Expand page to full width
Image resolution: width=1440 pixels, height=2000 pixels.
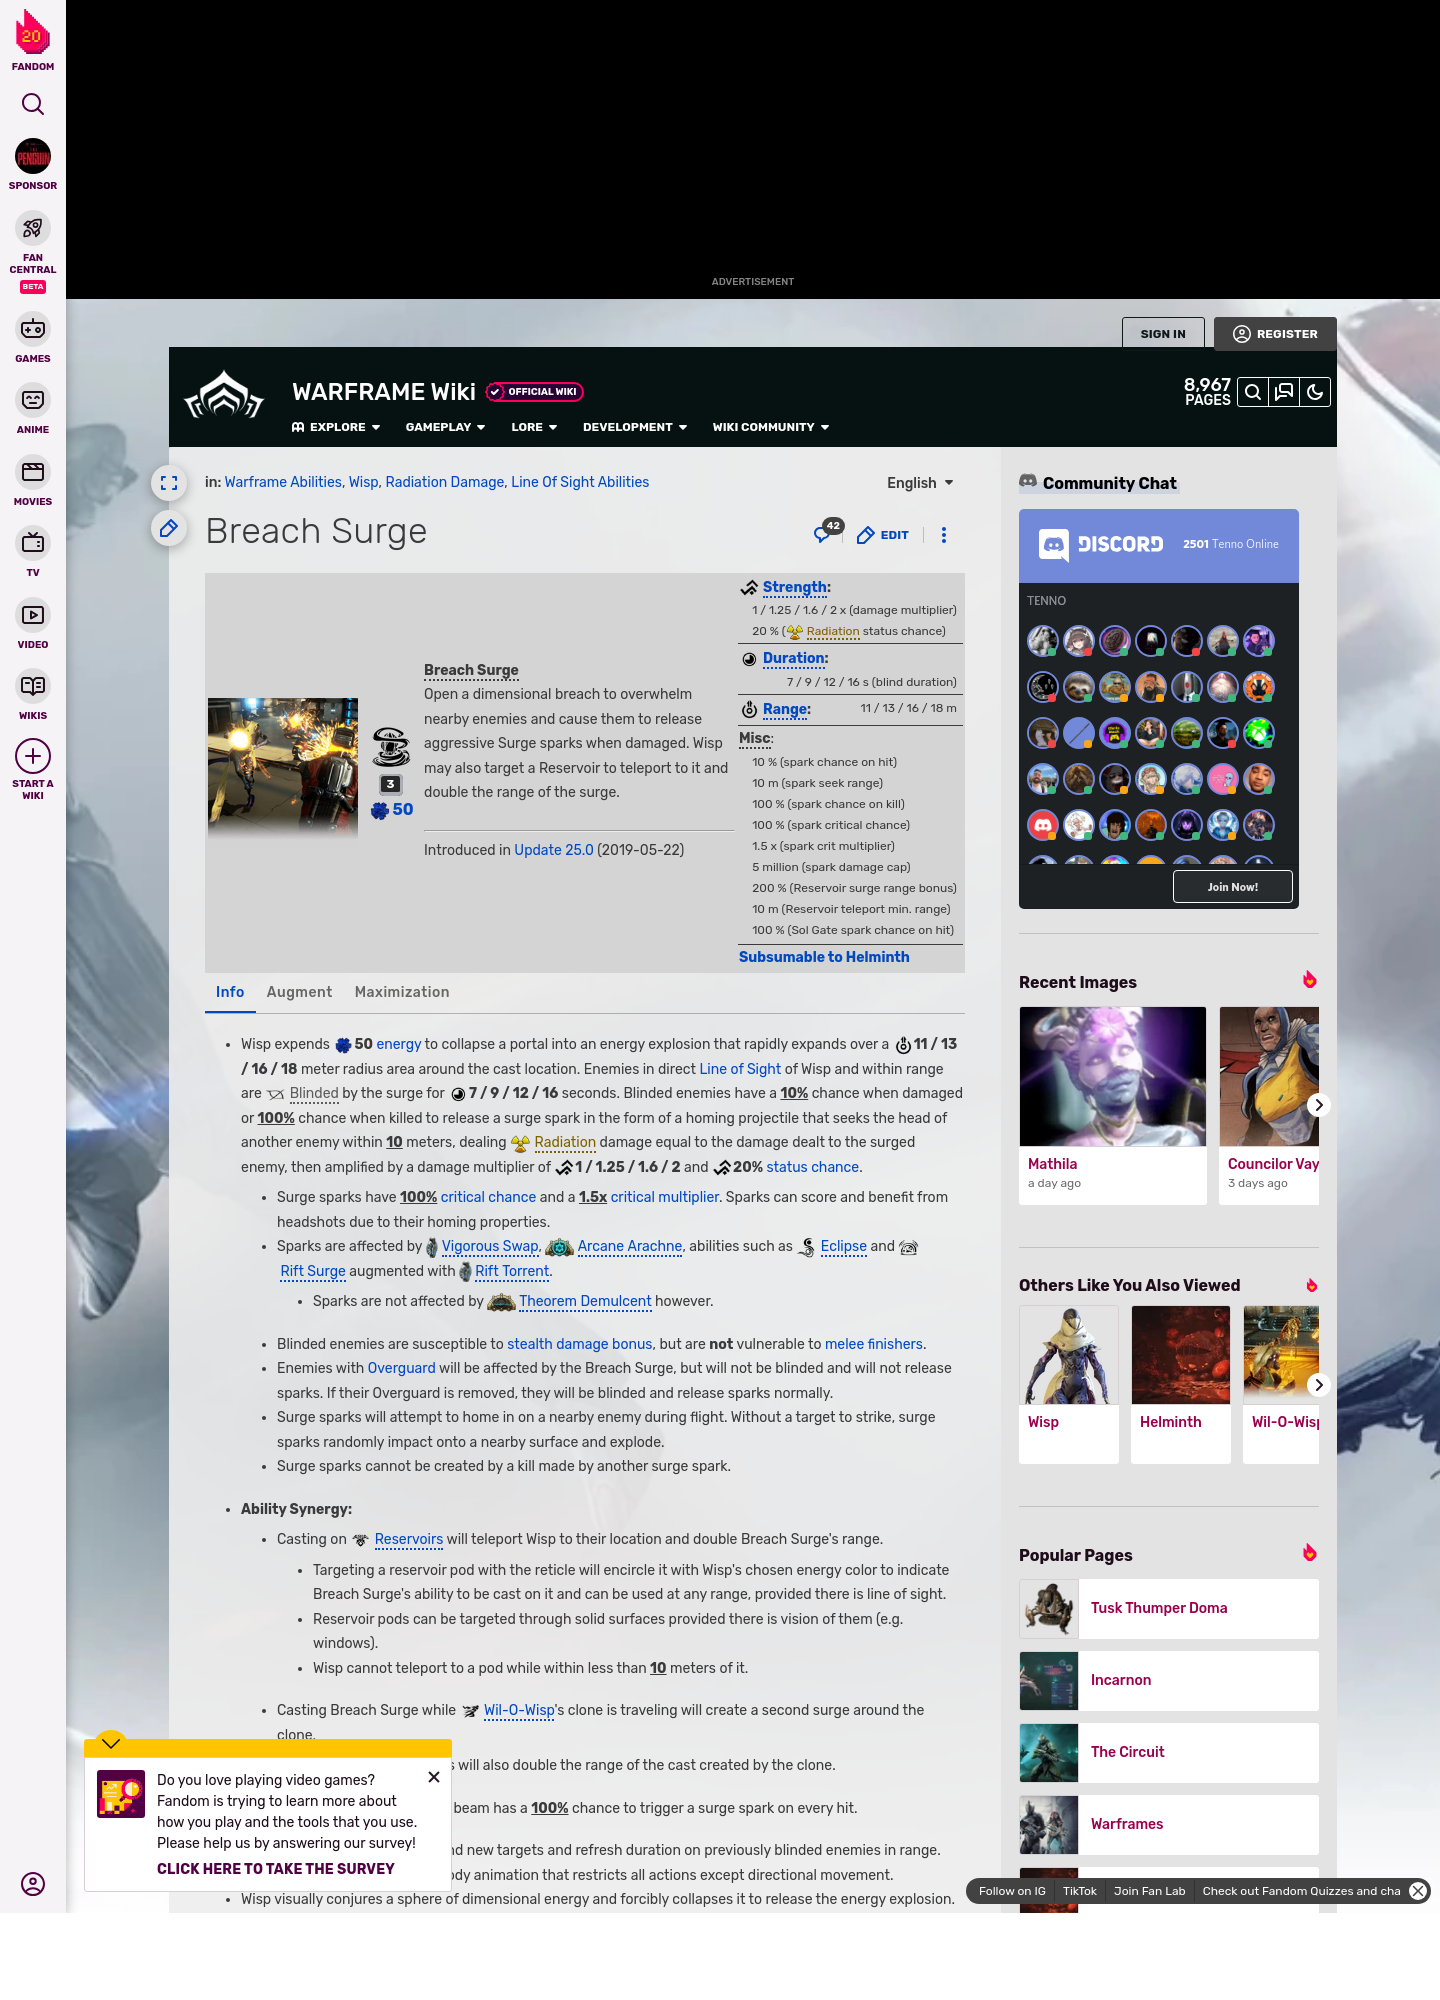tap(169, 483)
